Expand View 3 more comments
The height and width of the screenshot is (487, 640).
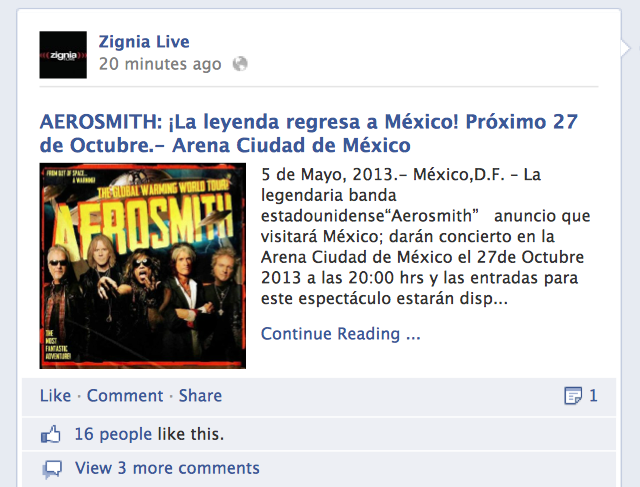coord(167,468)
